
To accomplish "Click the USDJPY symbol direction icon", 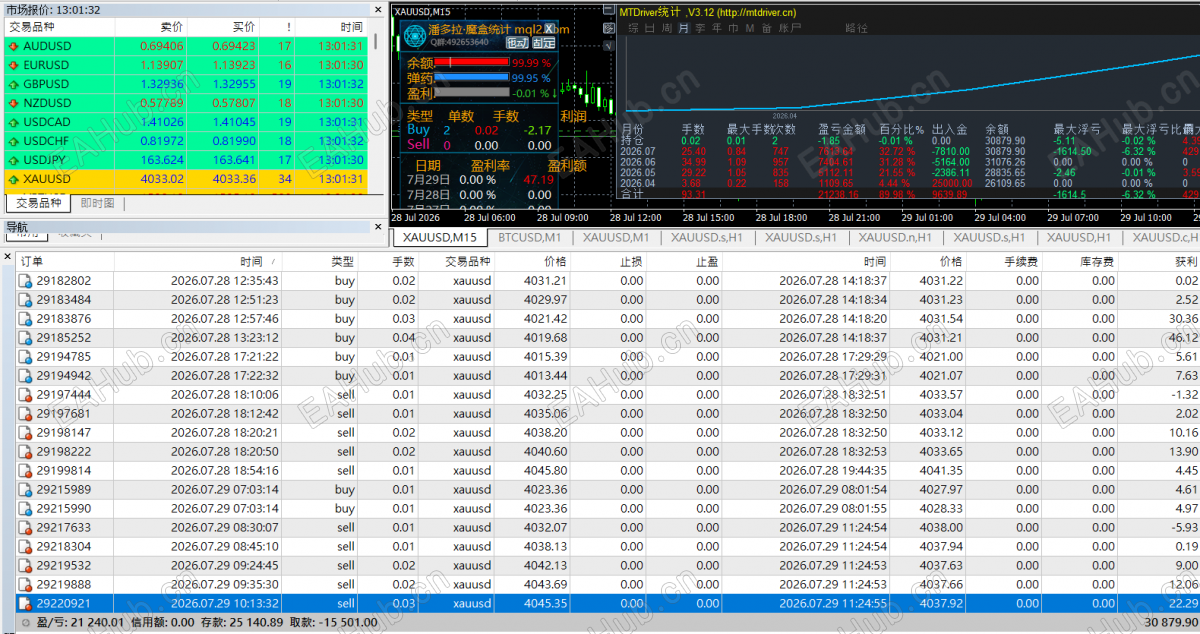I will click(x=13, y=160).
